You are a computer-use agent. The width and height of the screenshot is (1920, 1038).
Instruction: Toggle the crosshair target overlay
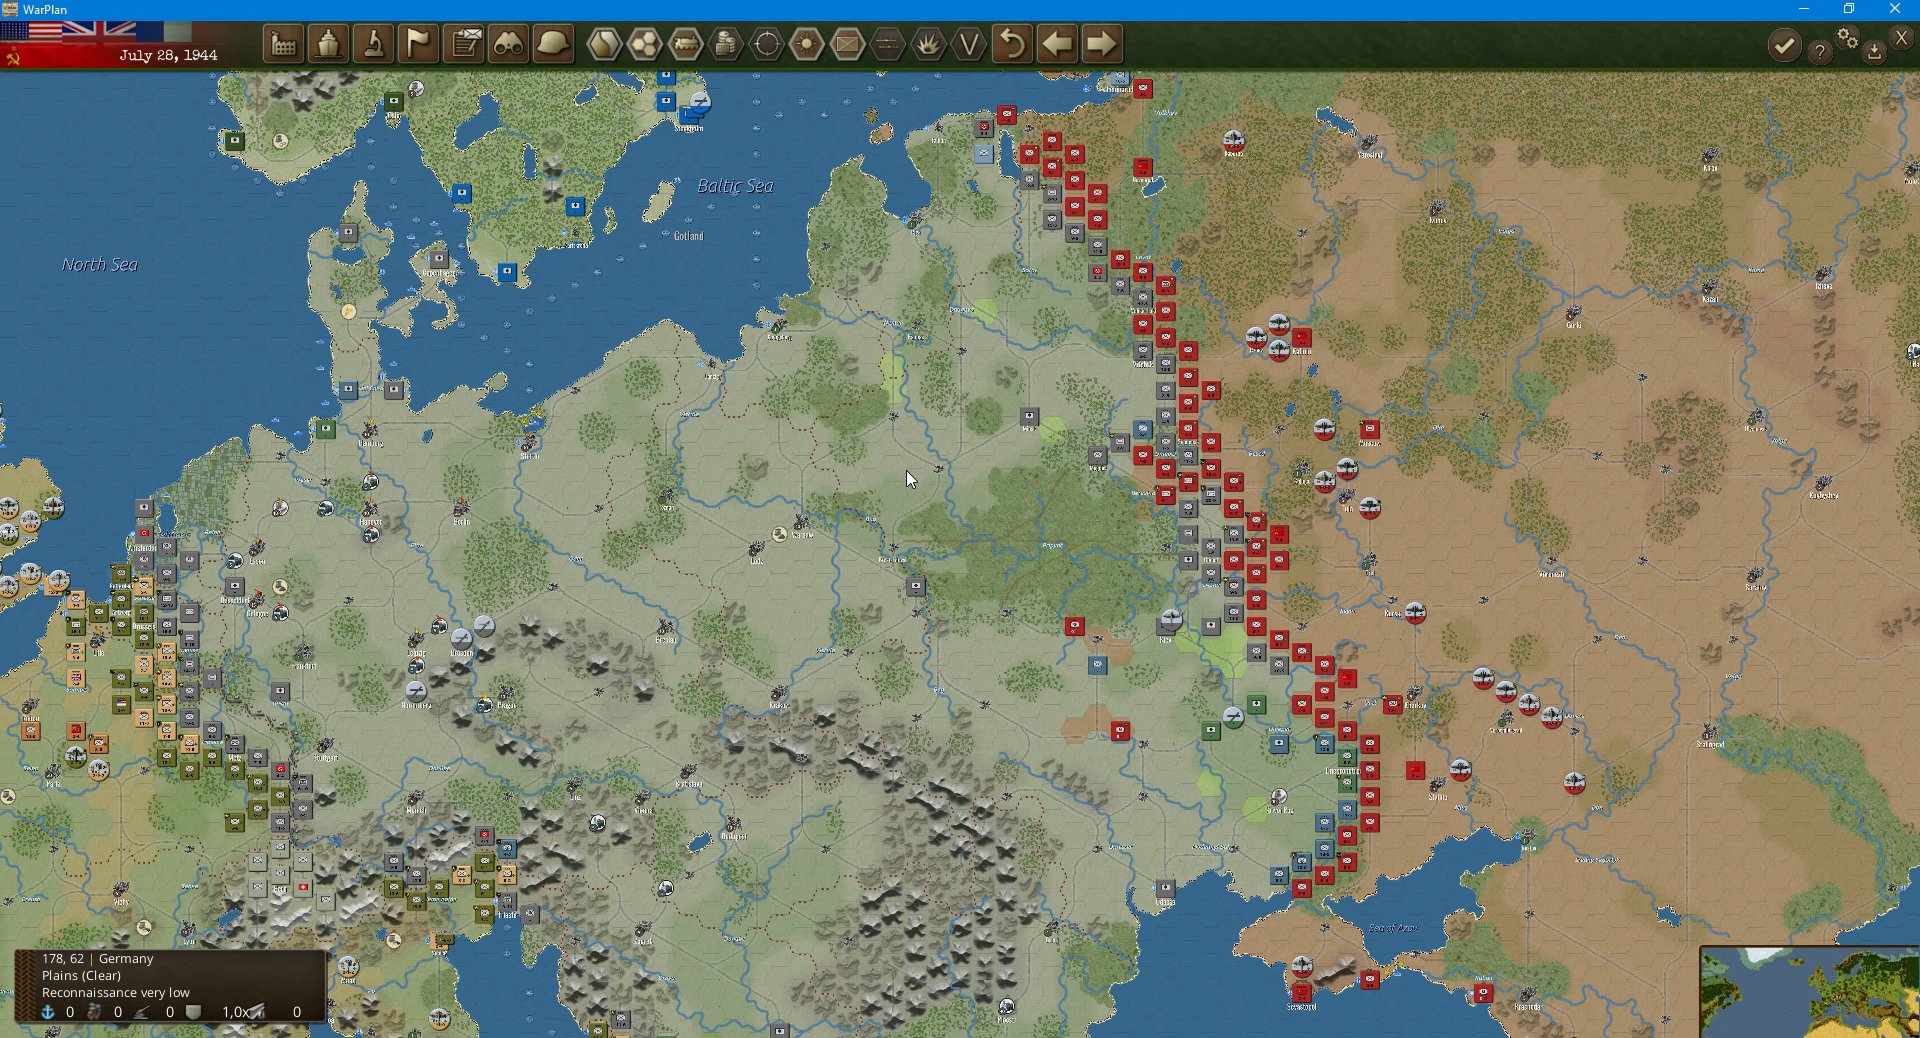click(767, 45)
